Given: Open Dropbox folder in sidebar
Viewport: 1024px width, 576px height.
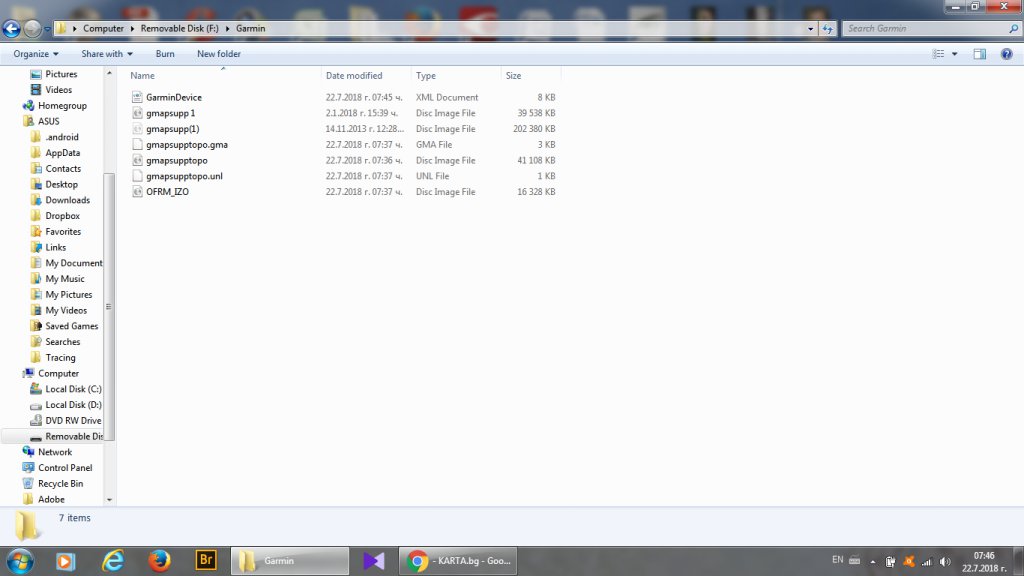Looking at the screenshot, I should 63,216.
